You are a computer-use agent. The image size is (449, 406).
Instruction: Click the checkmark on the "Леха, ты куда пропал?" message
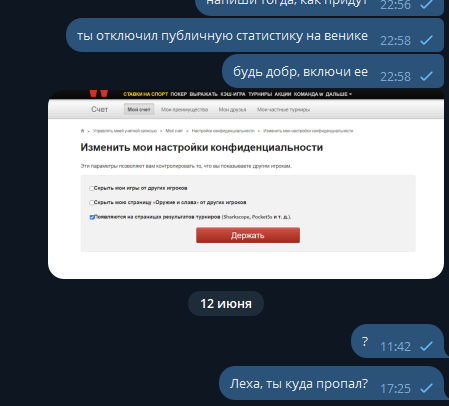point(426,388)
